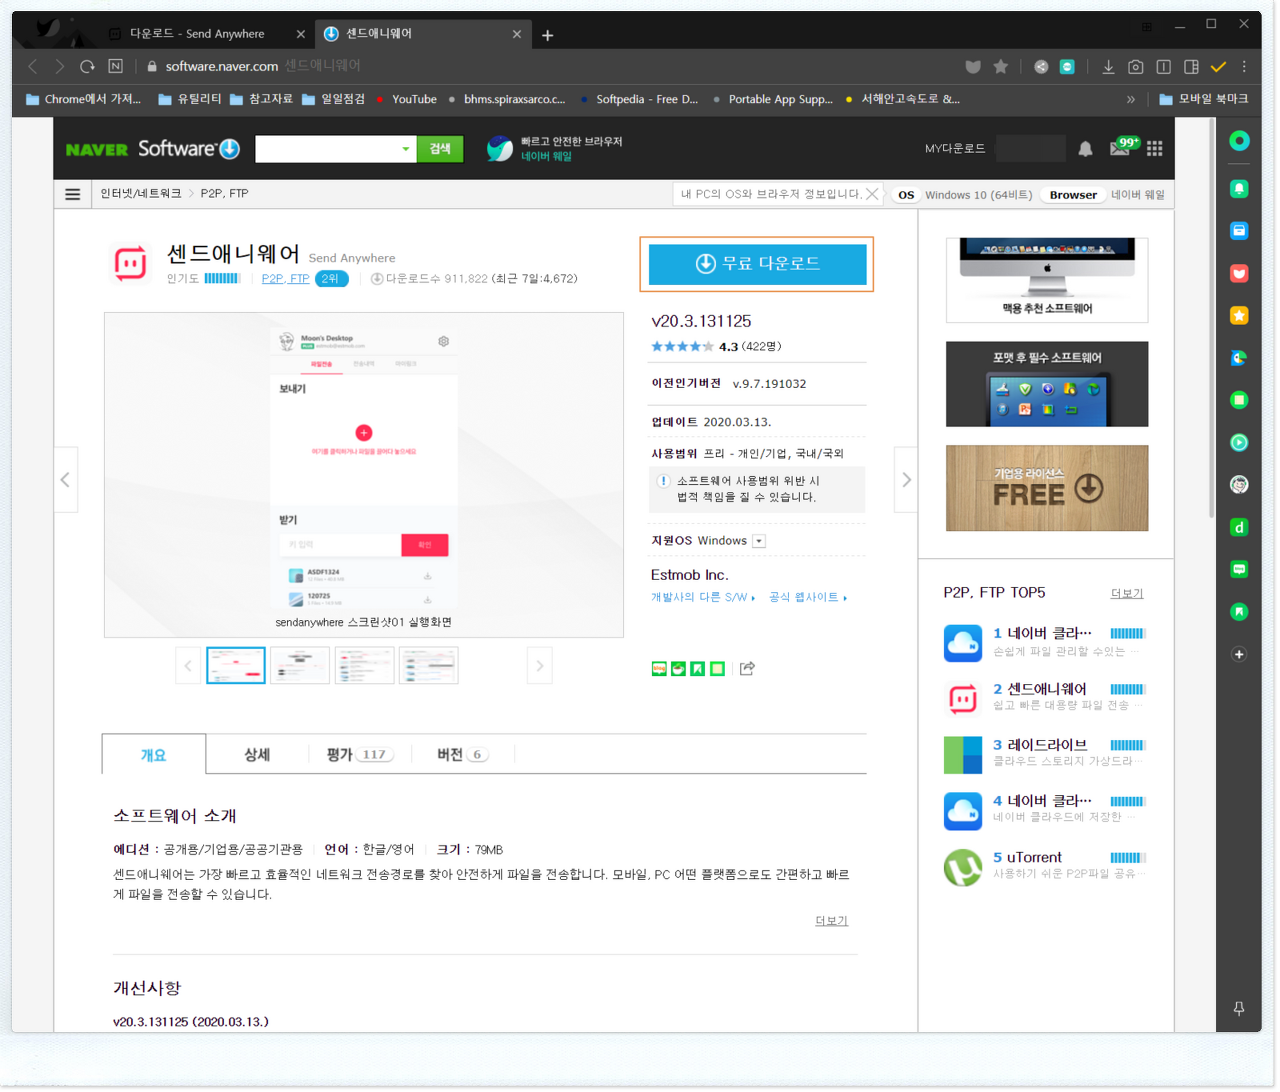This screenshot has width=1280, height=1092.
Task: Open the 버전 6 tab
Action: pos(462,755)
